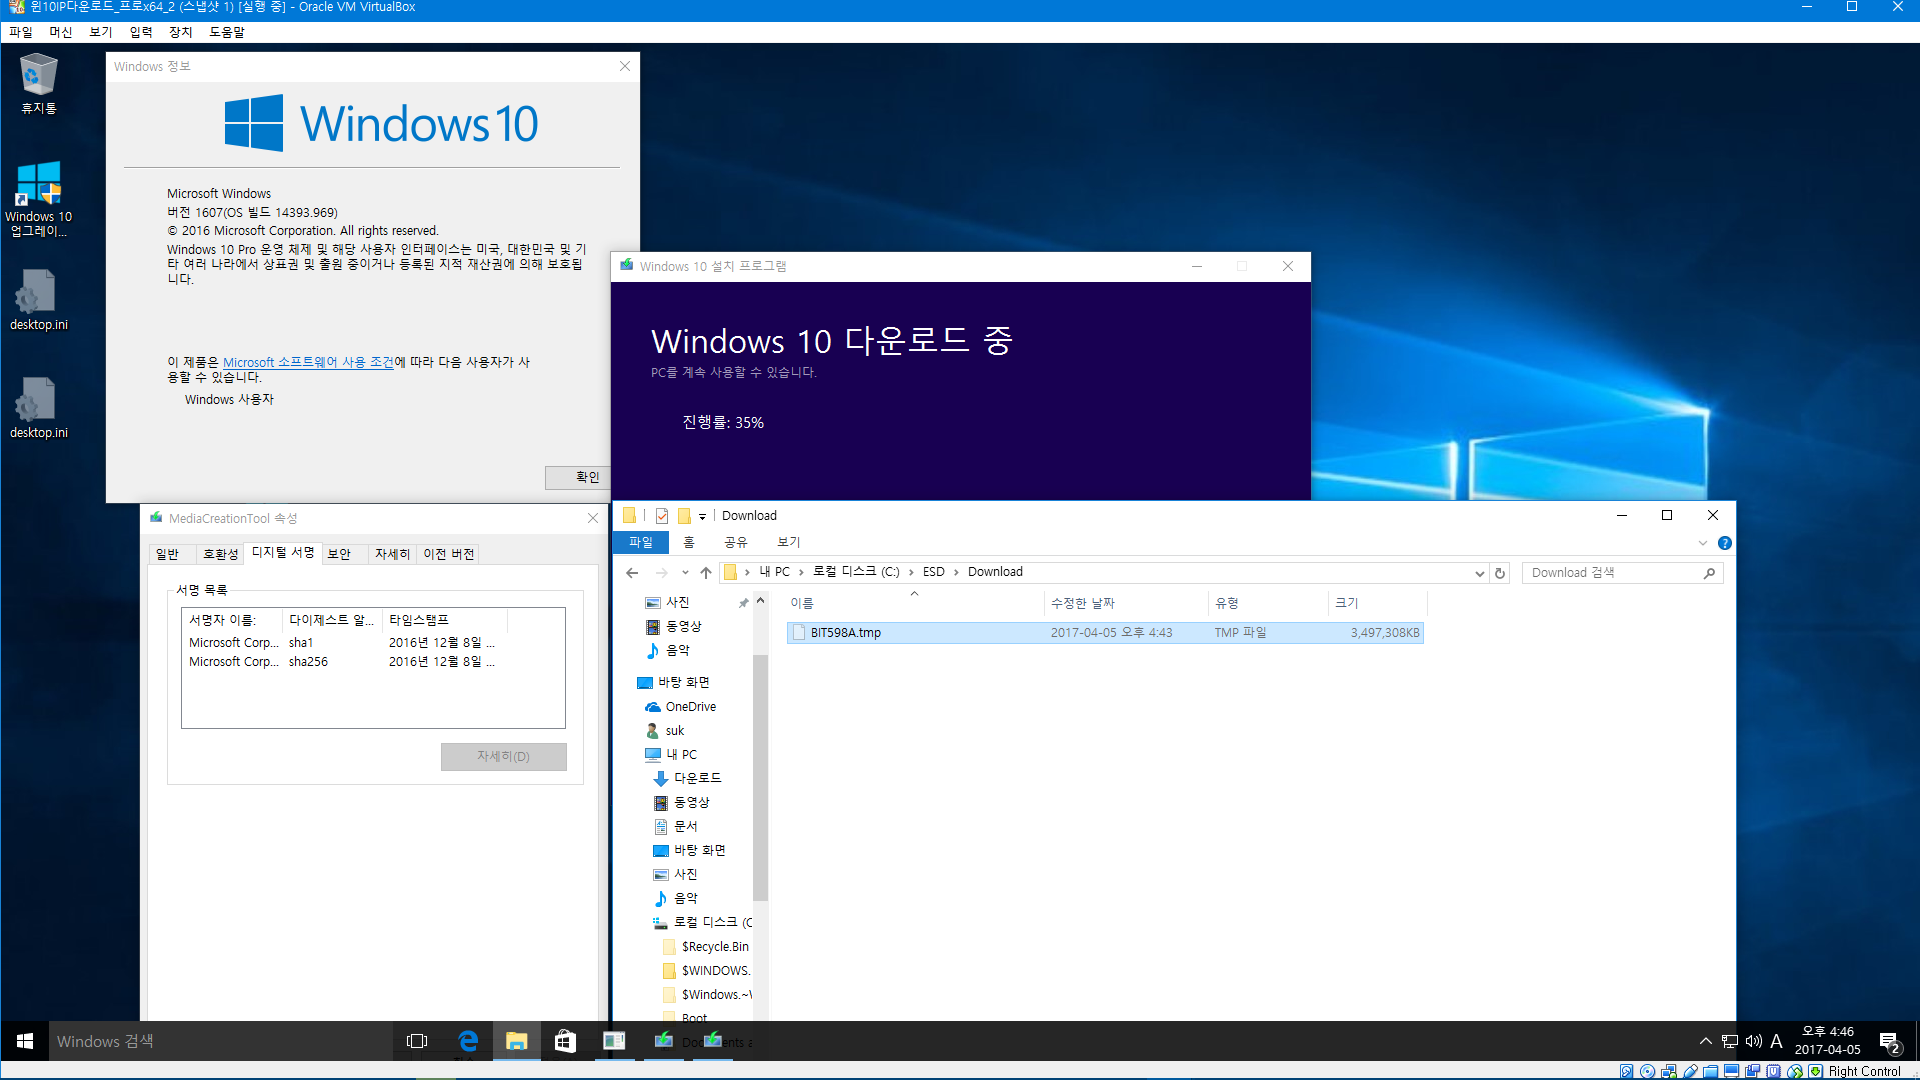The height and width of the screenshot is (1080, 1920).
Task: Open File Explorer from the taskbar
Action: pos(516,1041)
